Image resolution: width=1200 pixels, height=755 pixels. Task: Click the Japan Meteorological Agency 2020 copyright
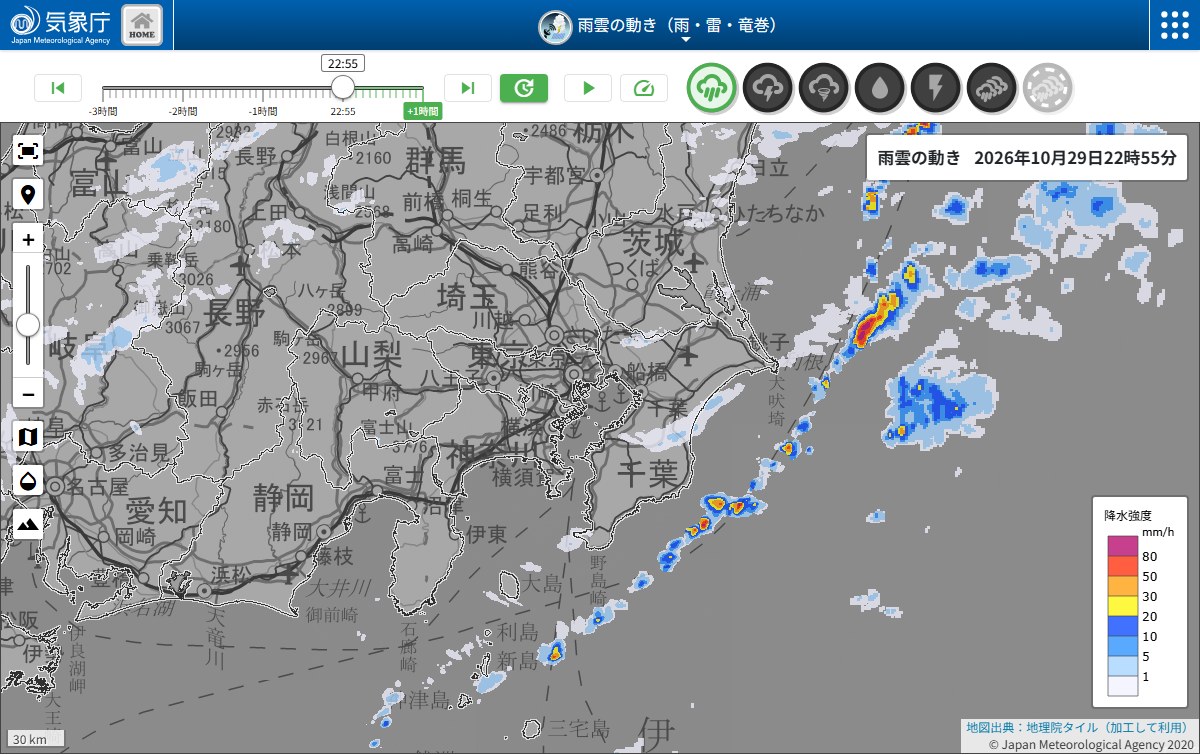tap(1091, 744)
